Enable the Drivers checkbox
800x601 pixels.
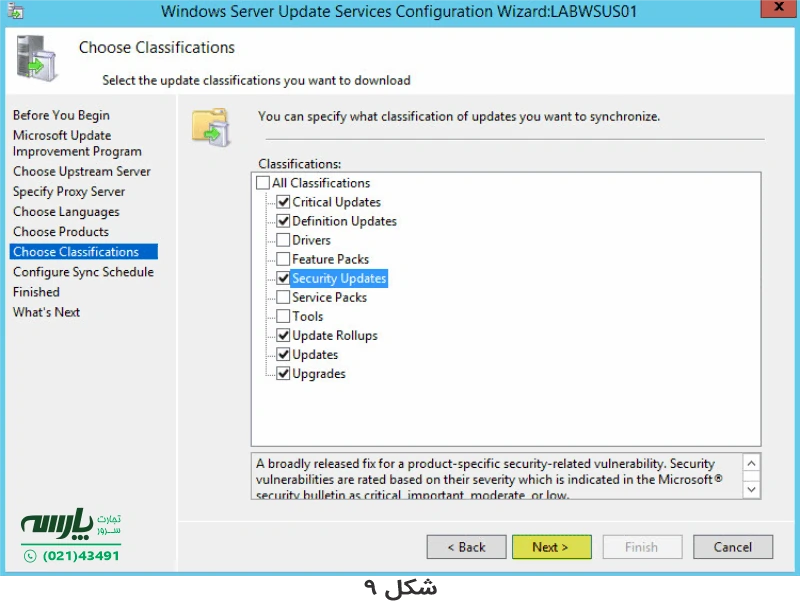[x=283, y=240]
